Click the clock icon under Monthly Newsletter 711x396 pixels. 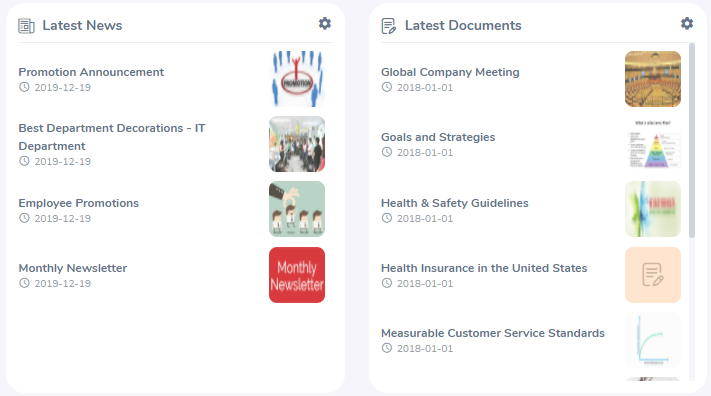click(24, 283)
